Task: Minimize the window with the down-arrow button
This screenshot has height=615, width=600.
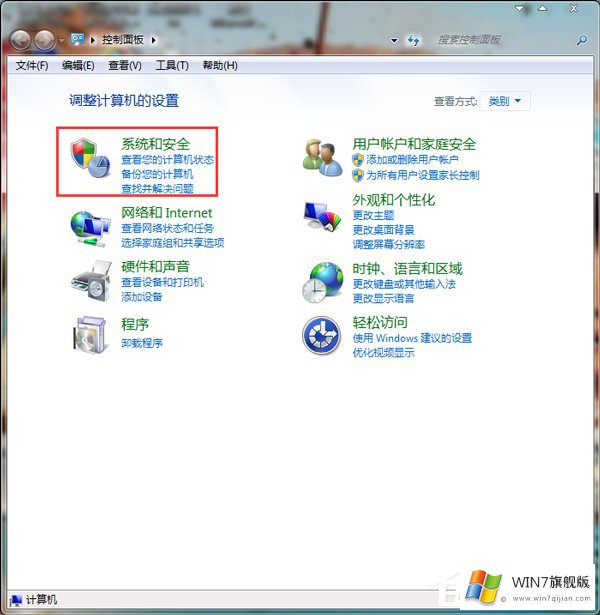Action: [520, 8]
